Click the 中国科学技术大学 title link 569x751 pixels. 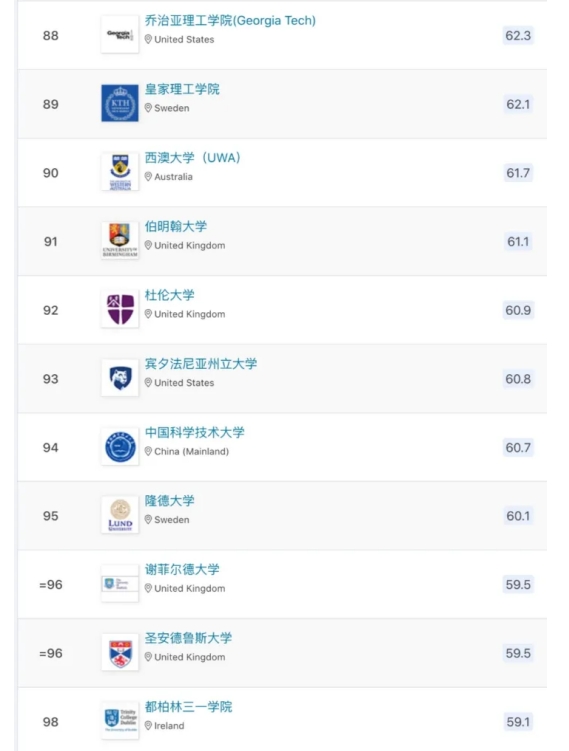tap(194, 432)
